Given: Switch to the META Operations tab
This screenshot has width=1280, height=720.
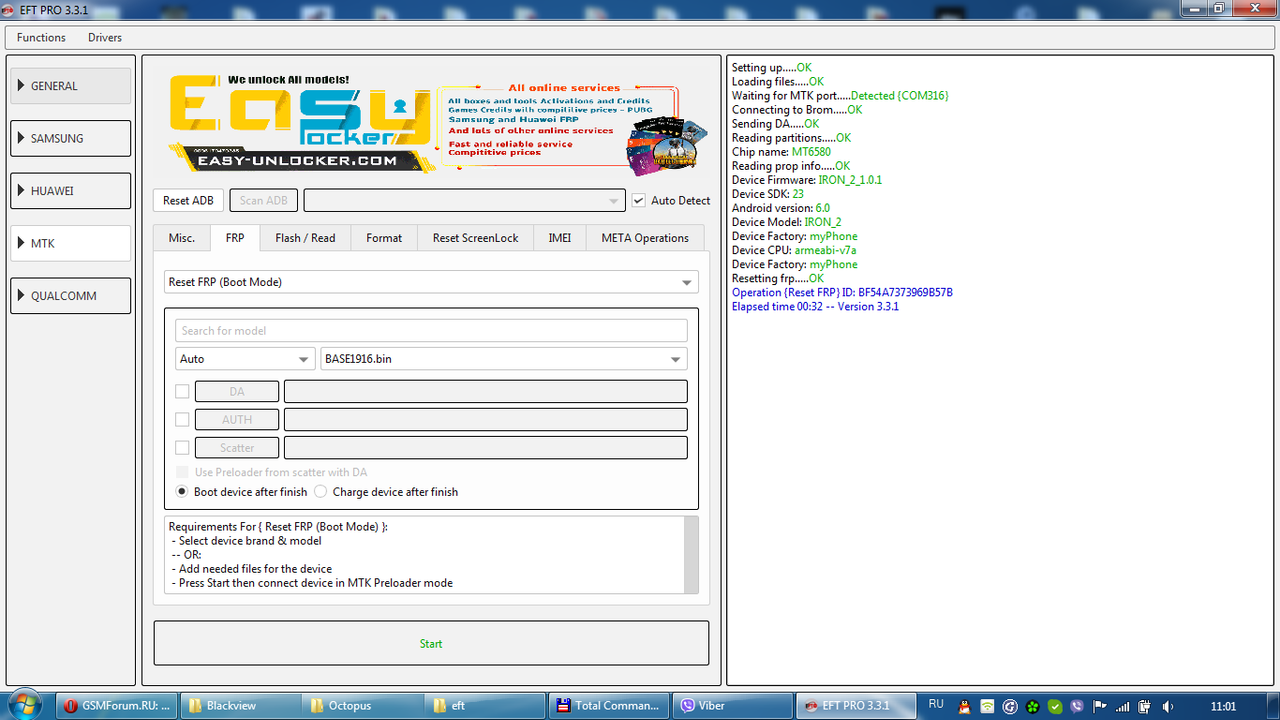Looking at the screenshot, I should click(x=645, y=238).
